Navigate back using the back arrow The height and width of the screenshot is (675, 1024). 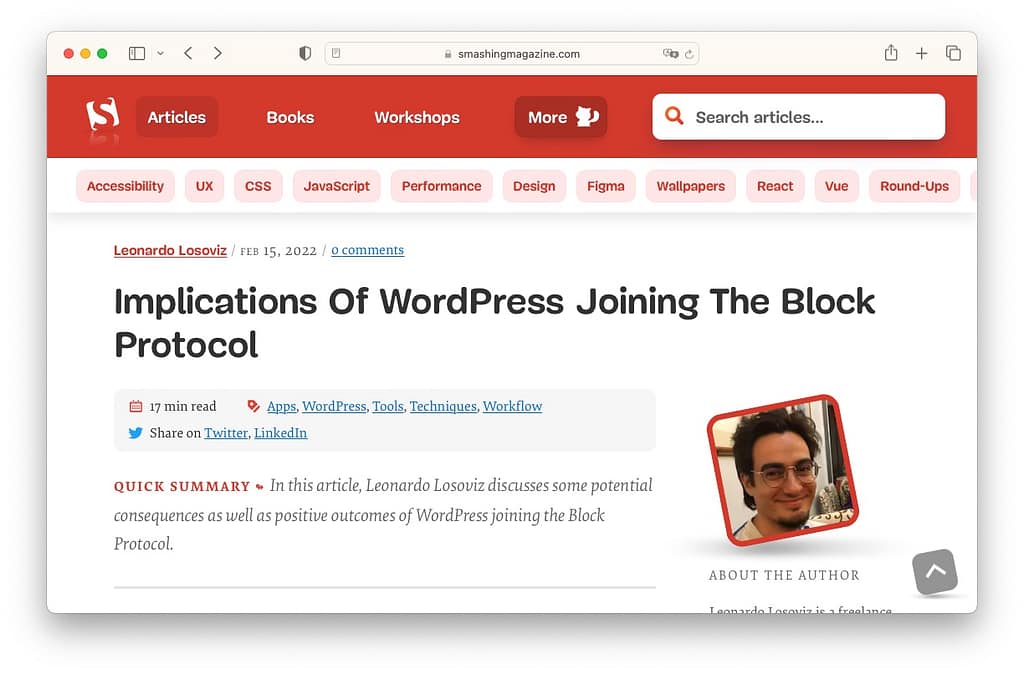coord(188,53)
